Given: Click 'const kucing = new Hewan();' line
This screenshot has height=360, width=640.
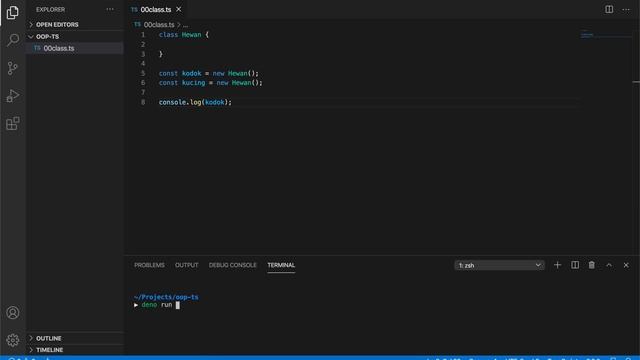Looking at the screenshot, I should click(x=211, y=83).
